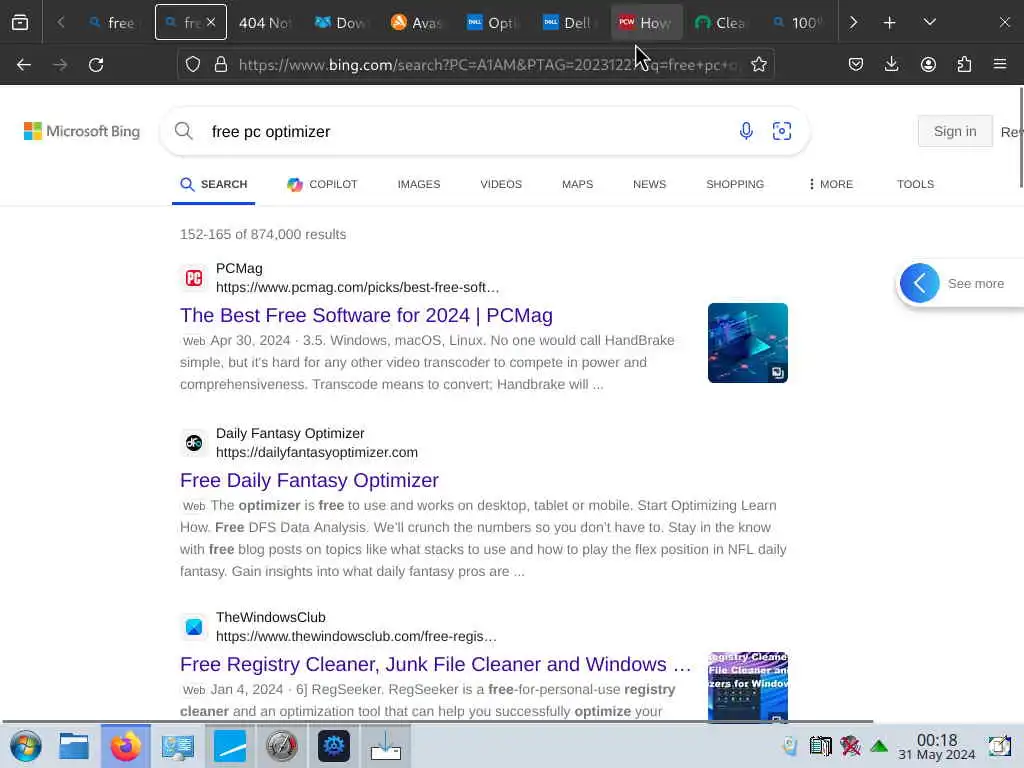
Task: Go back to the previous page
Action: (x=24, y=65)
